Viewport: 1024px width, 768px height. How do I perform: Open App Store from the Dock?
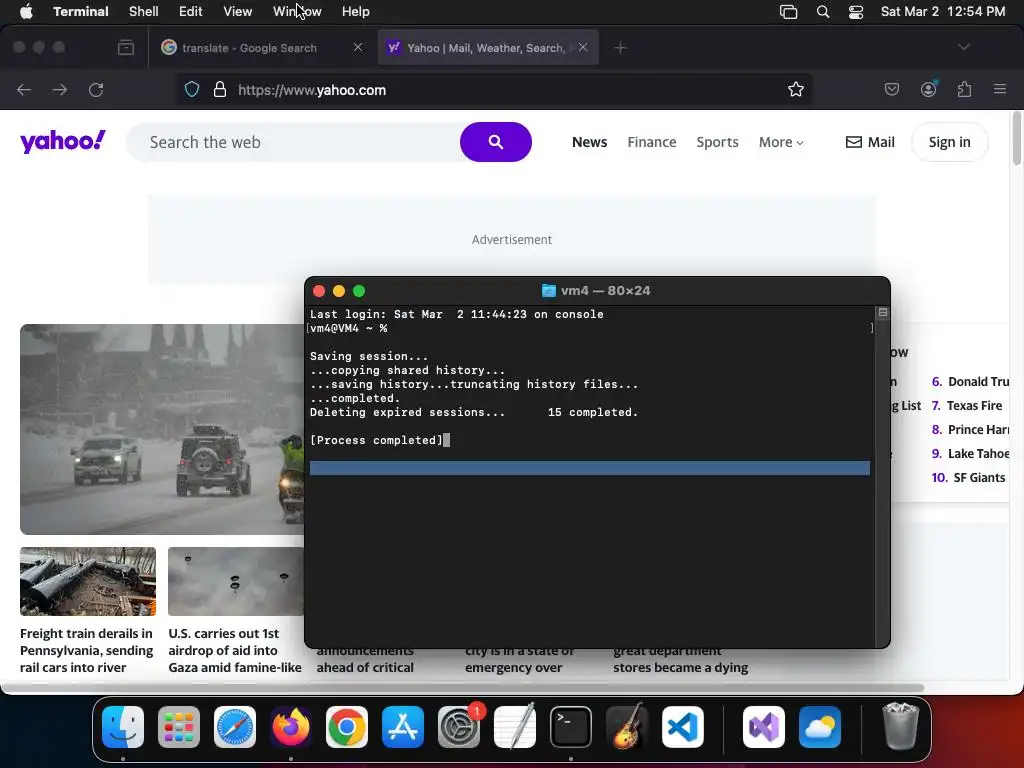[x=403, y=727]
